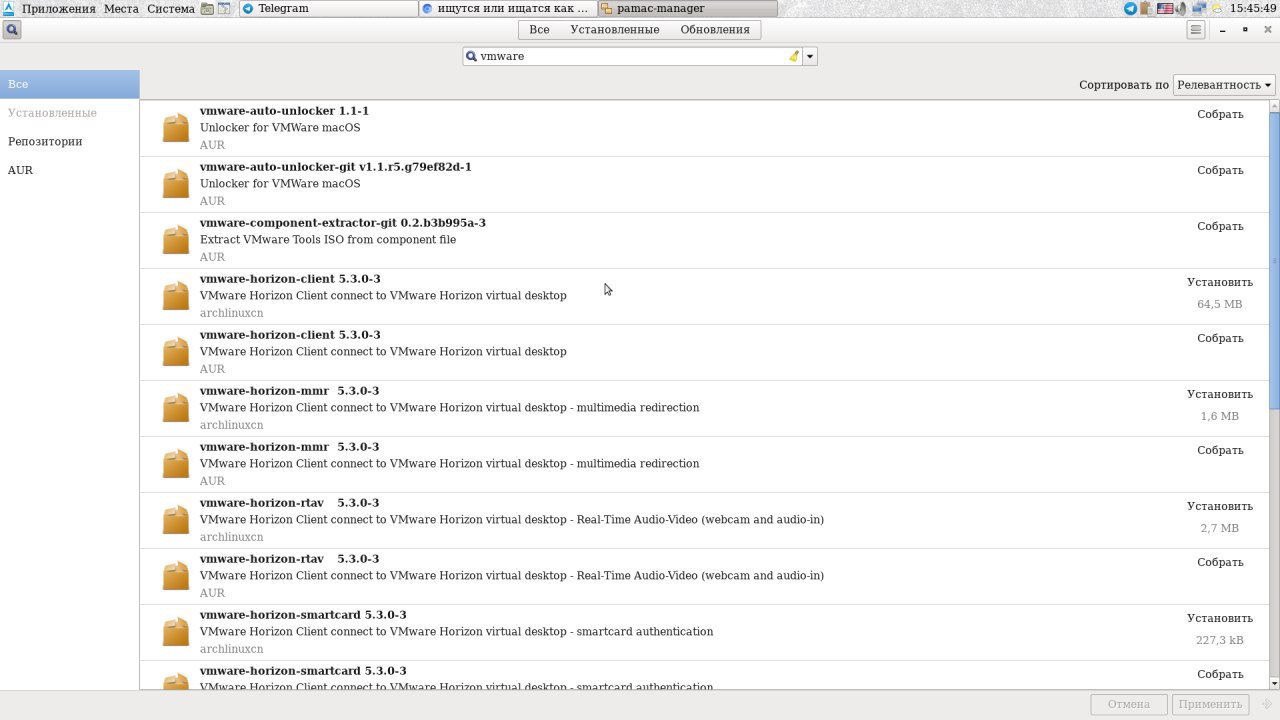This screenshot has width=1280, height=720.
Task: Click the network connection tray icon
Action: tap(1198, 8)
